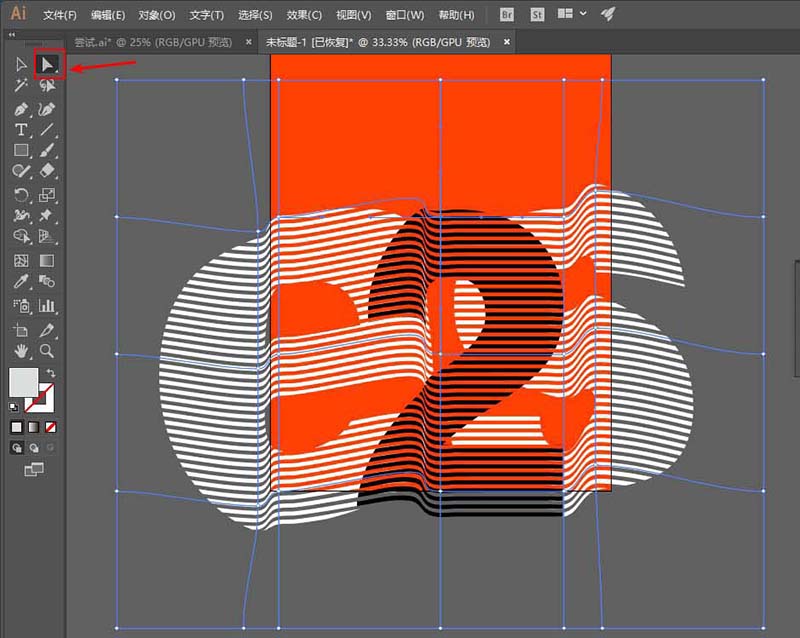Activate the Type tool
Screen dimensions: 800x638
point(21,130)
